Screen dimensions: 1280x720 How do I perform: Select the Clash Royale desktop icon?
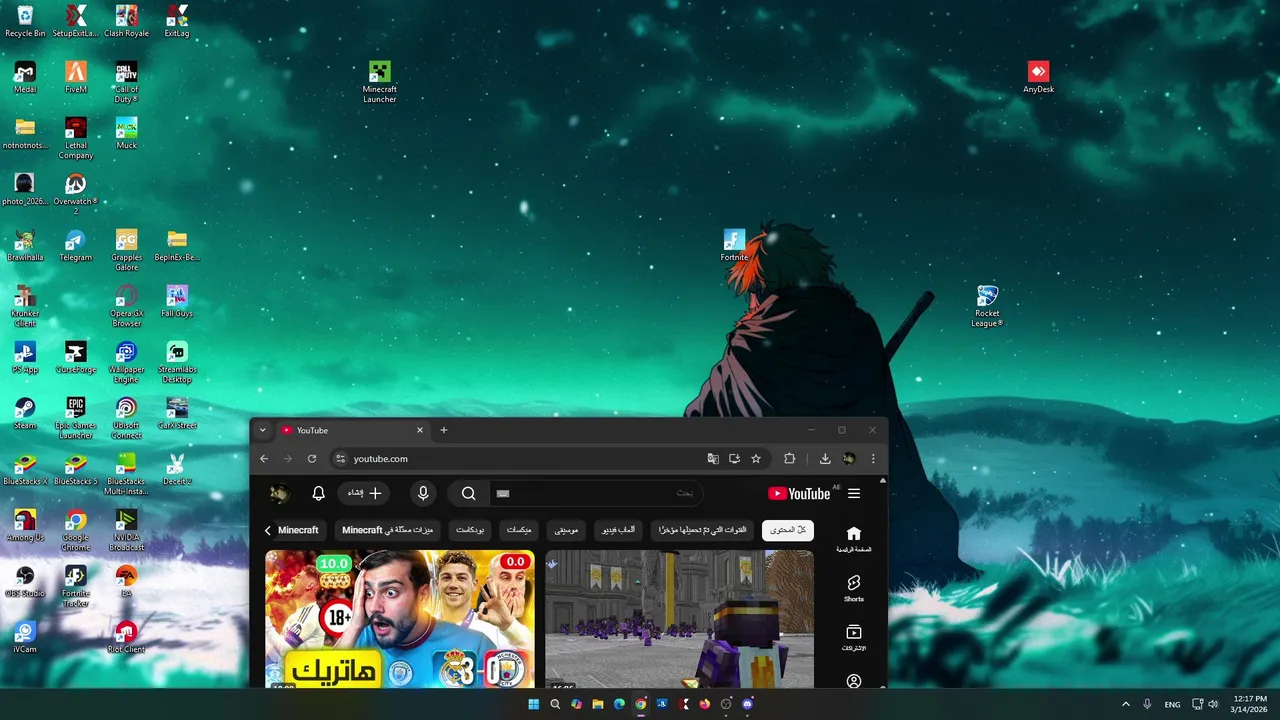tap(126, 21)
